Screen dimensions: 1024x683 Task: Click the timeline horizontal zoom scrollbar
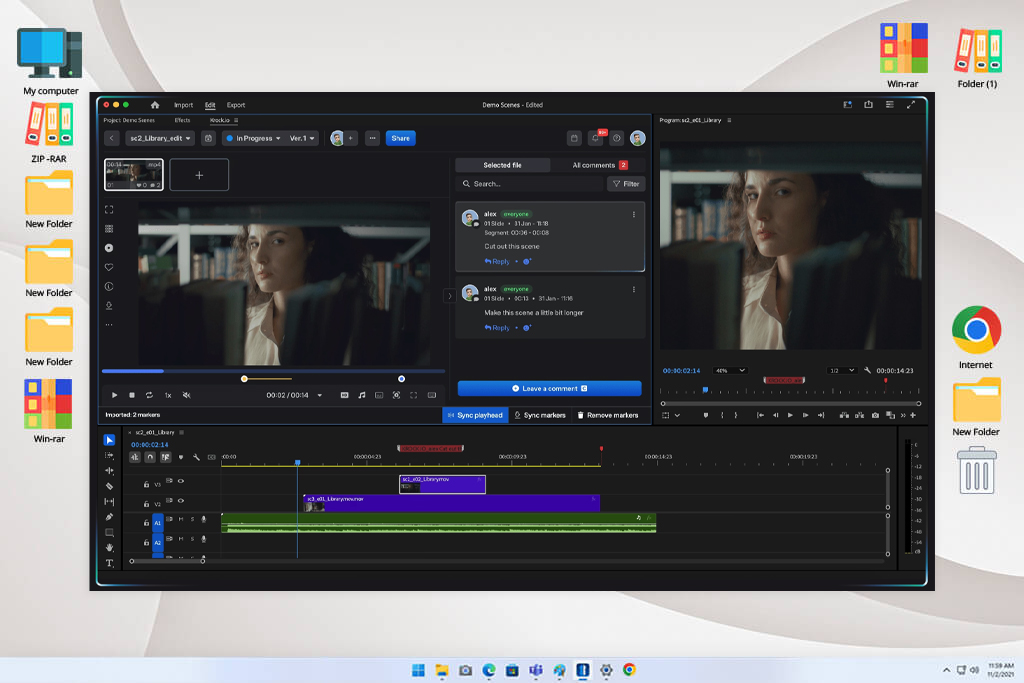[x=167, y=561]
